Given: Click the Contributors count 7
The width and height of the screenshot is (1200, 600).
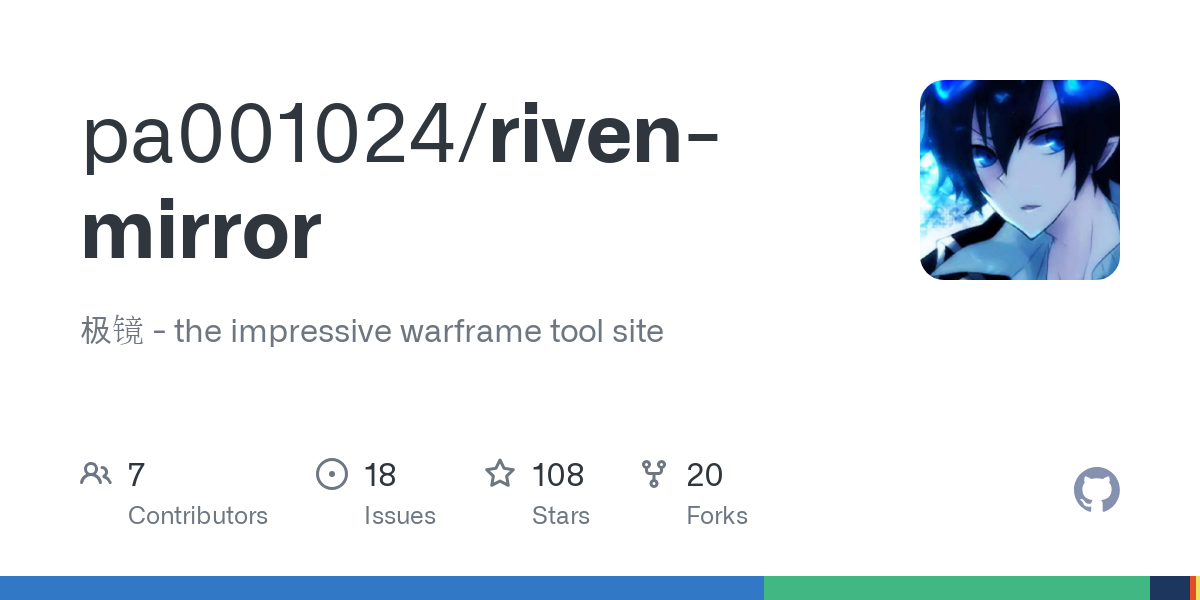Looking at the screenshot, I should click(136, 475).
